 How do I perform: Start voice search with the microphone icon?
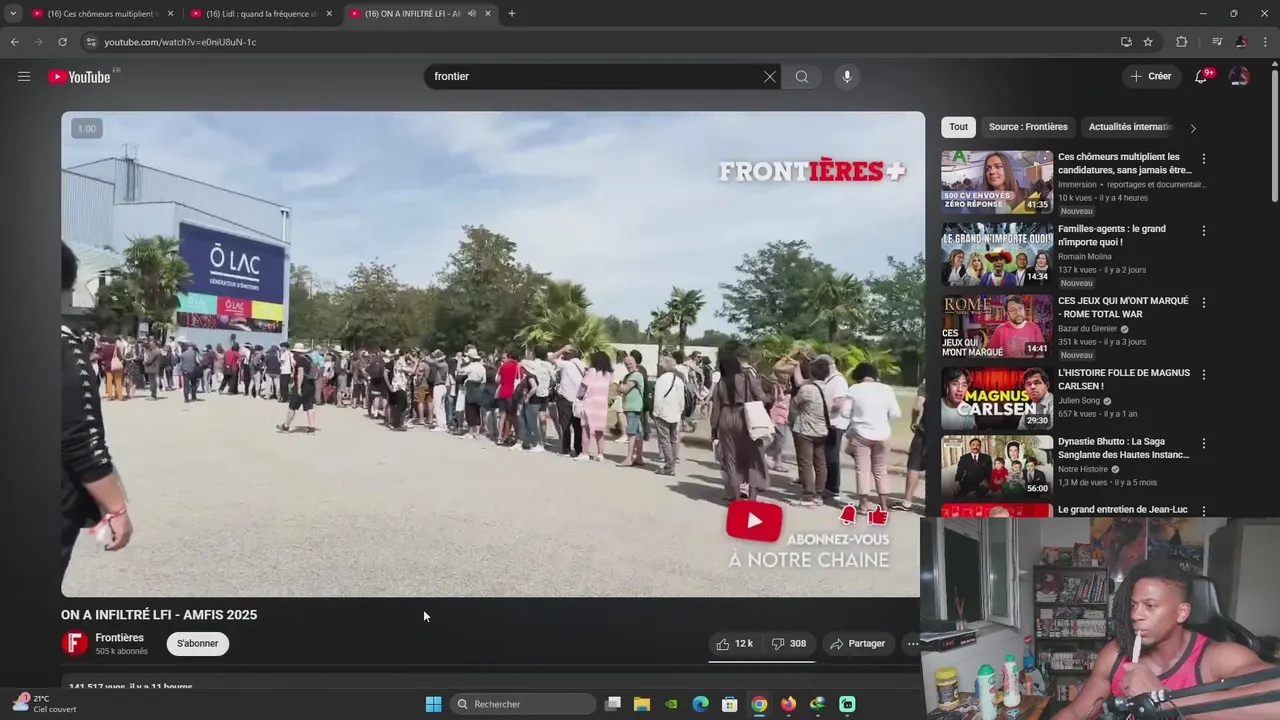[847, 77]
